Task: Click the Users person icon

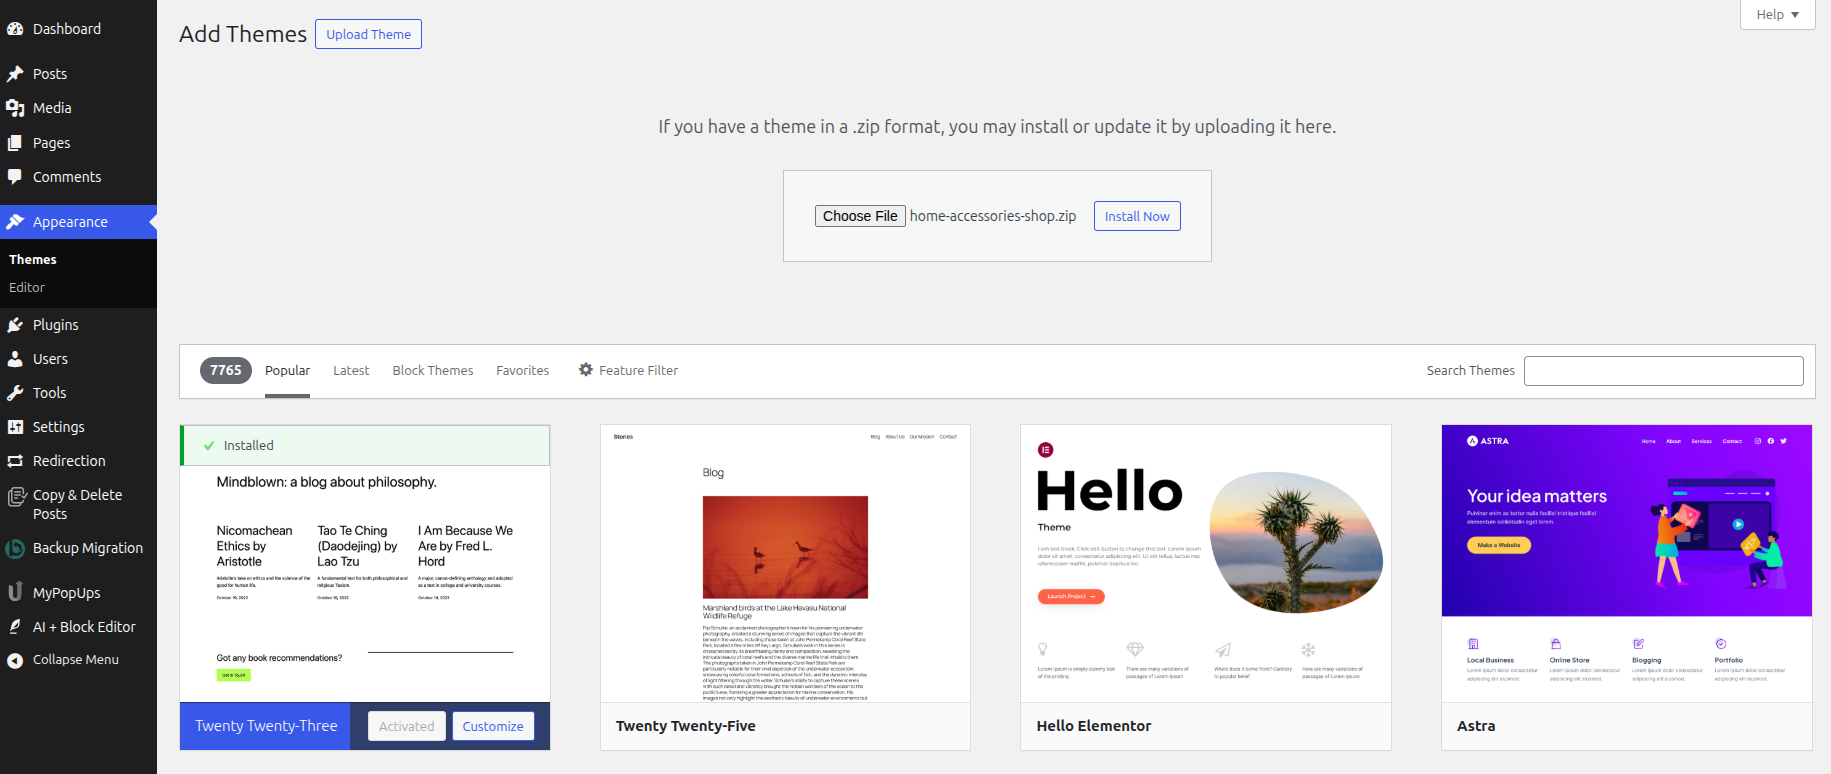Action: coord(15,359)
